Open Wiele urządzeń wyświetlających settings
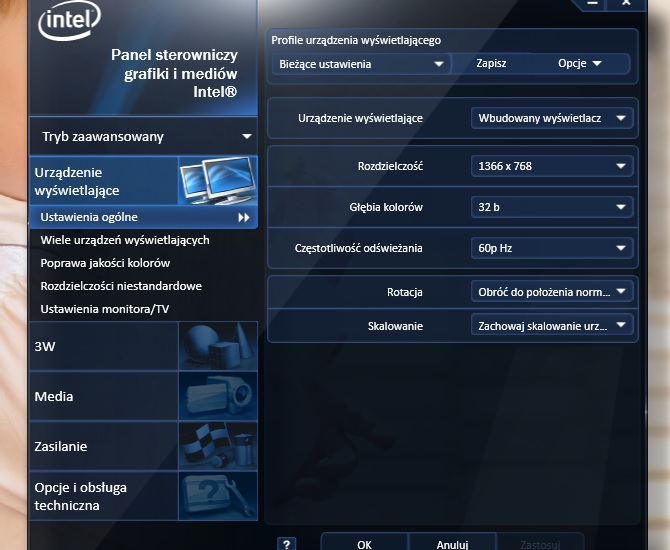This screenshot has height=550, width=670. [x=125, y=240]
